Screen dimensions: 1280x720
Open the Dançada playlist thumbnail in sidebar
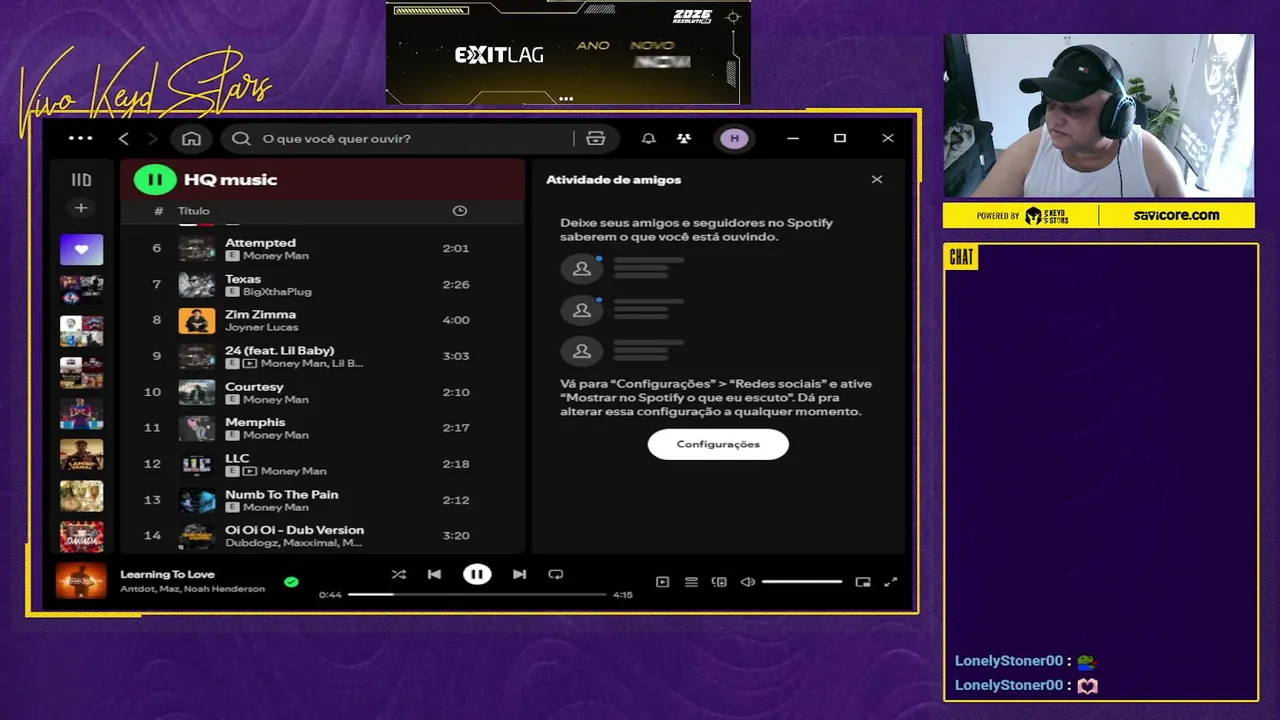[x=81, y=536]
